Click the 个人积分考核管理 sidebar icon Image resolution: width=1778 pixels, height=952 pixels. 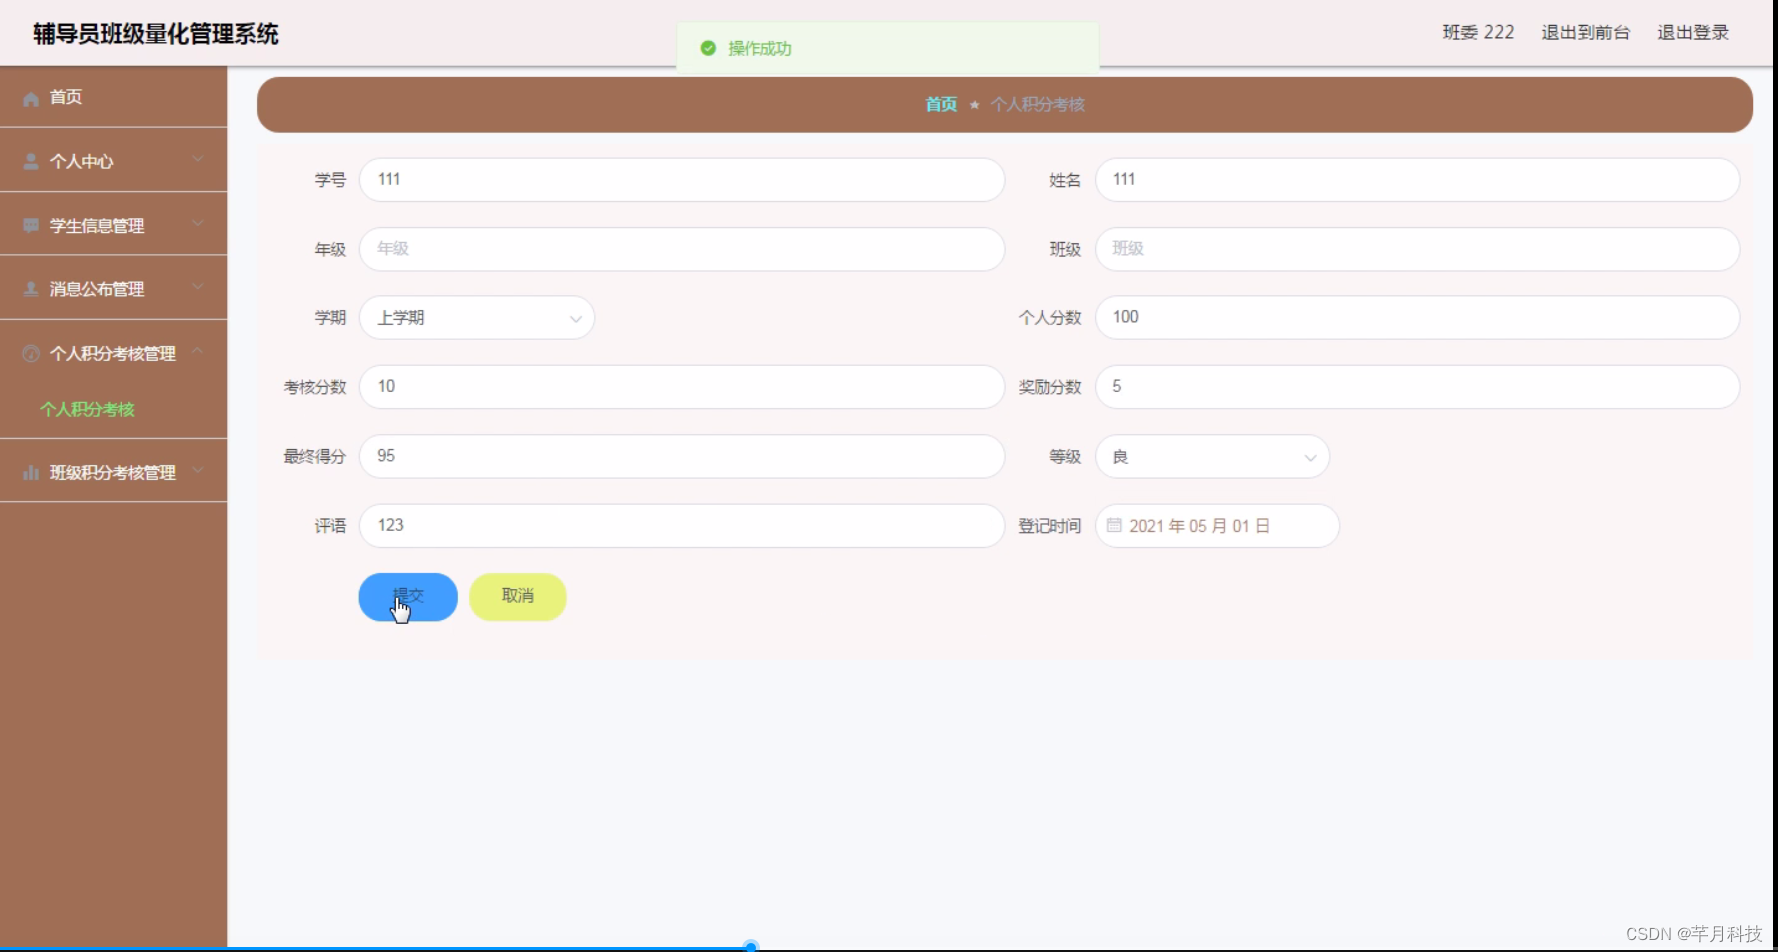[30, 353]
